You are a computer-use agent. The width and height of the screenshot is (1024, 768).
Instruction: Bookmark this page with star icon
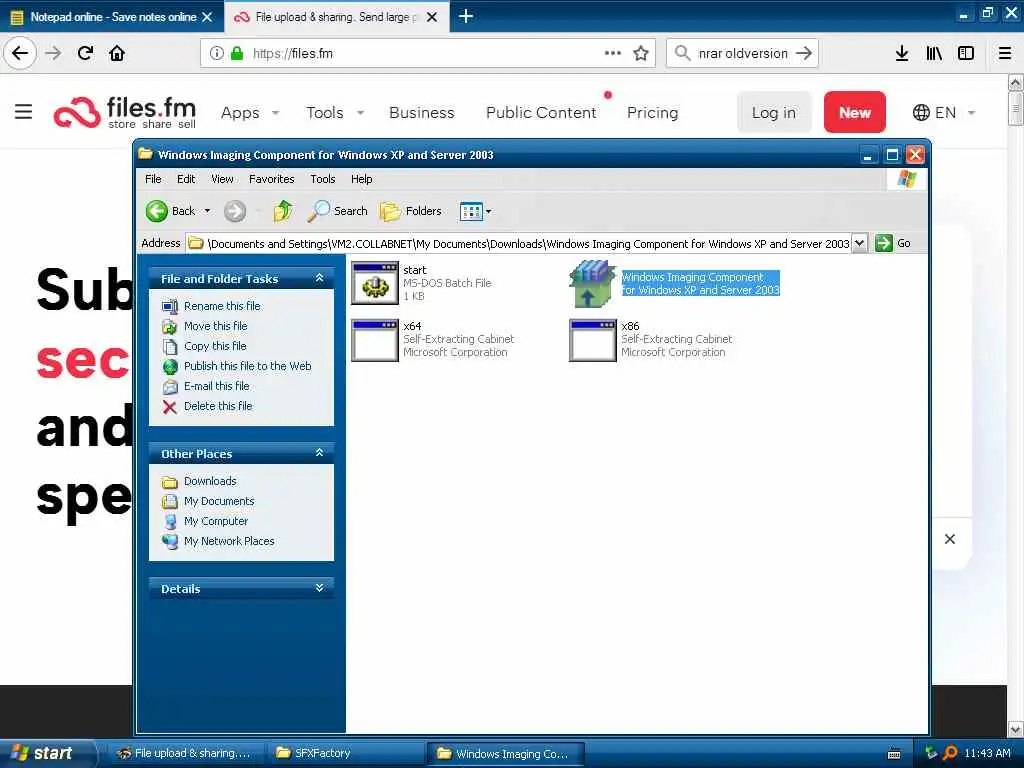(x=641, y=53)
